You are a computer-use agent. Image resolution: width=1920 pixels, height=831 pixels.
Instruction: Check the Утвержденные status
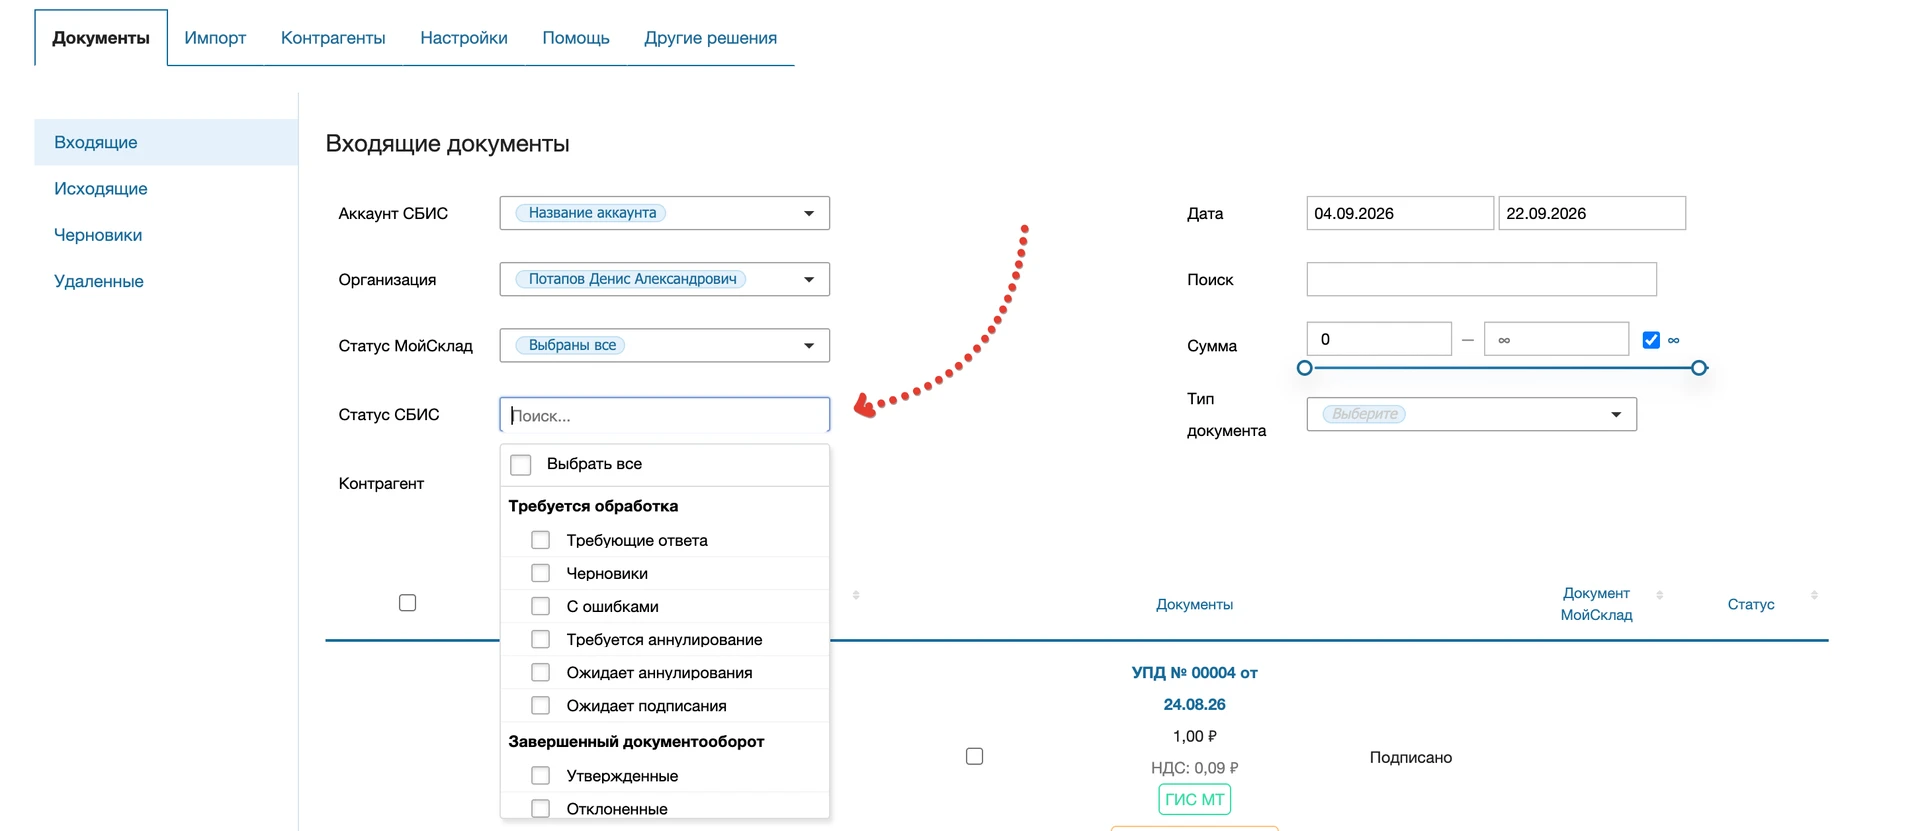[x=541, y=775]
